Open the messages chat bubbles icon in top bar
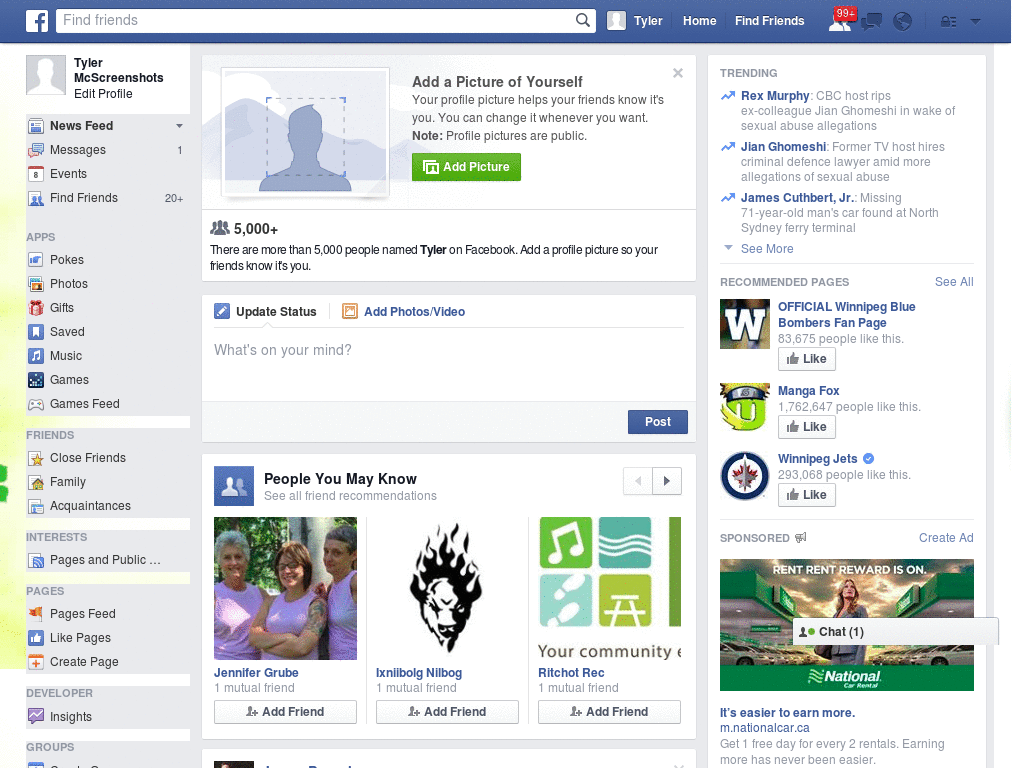1024x768 pixels. [871, 22]
